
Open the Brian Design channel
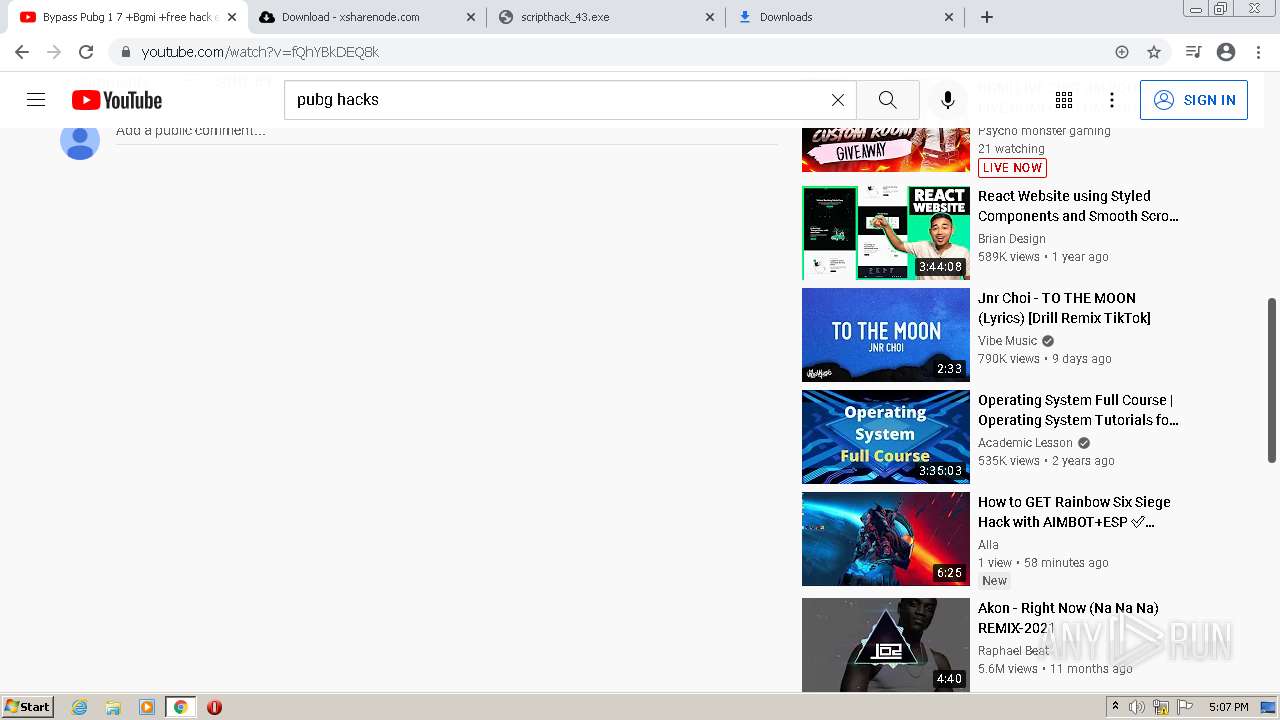[x=1012, y=239]
